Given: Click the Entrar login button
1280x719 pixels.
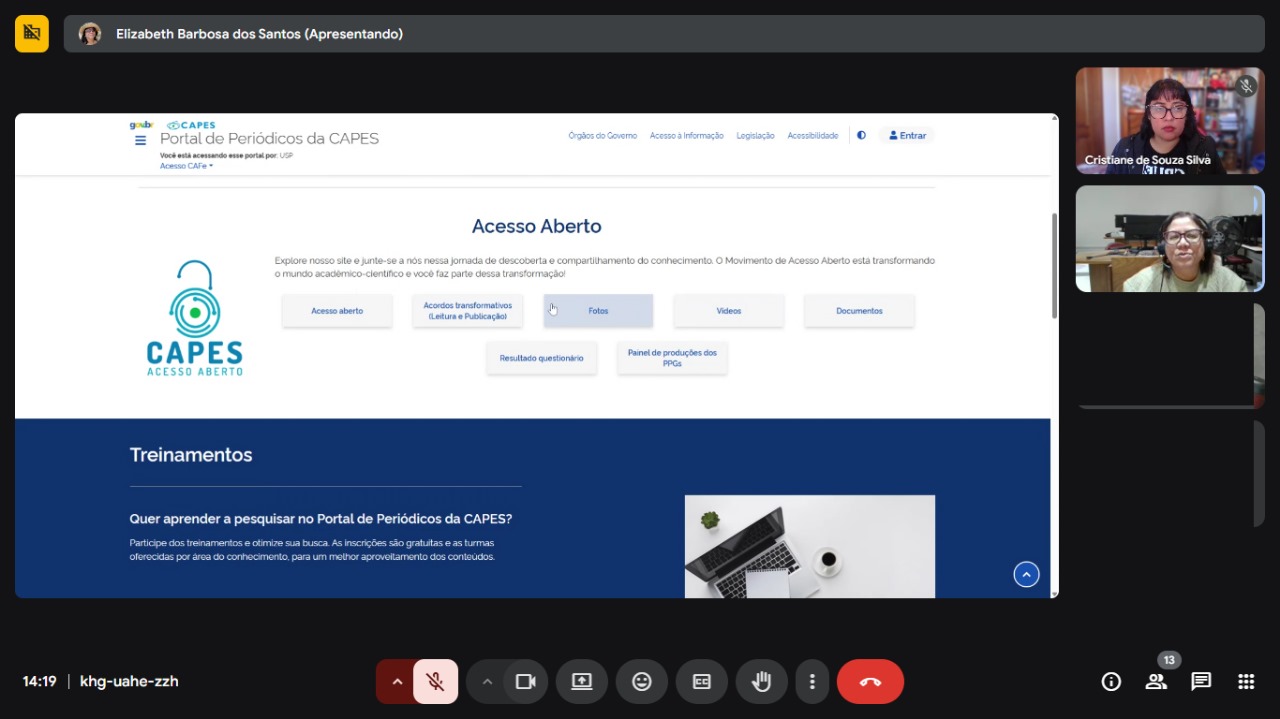Looking at the screenshot, I should point(907,136).
